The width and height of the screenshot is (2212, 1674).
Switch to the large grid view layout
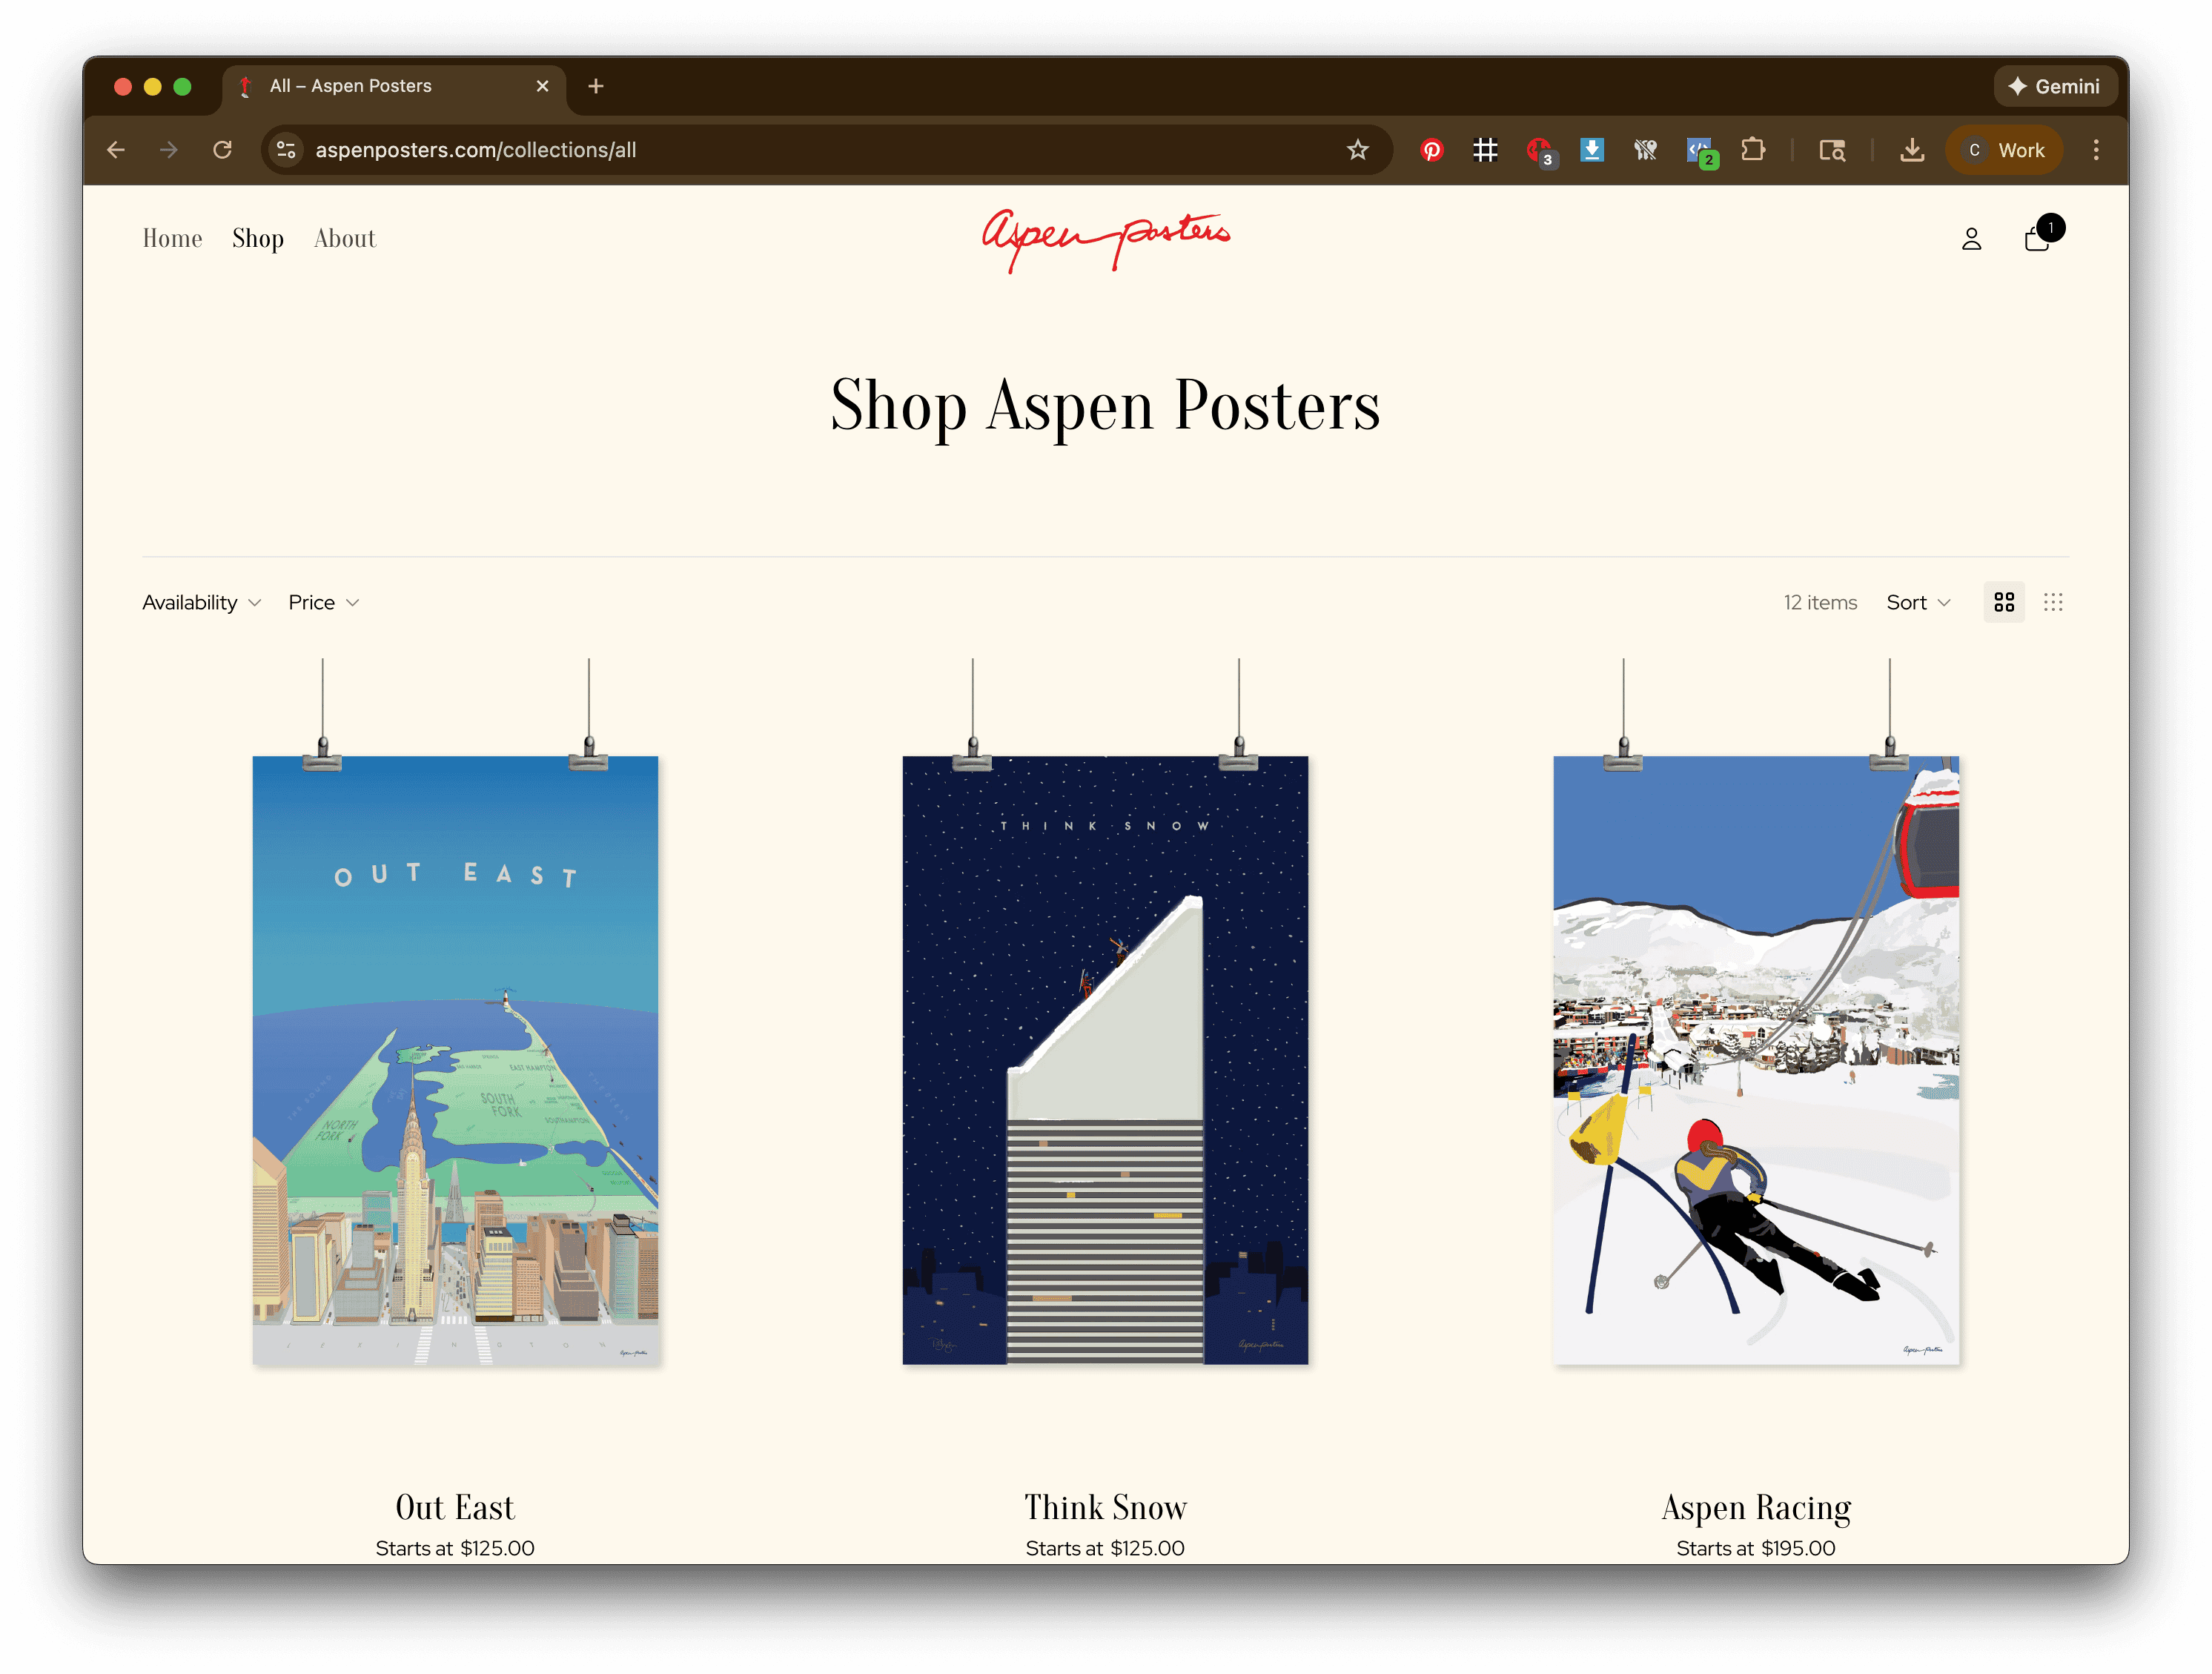pyautogui.click(x=2004, y=601)
